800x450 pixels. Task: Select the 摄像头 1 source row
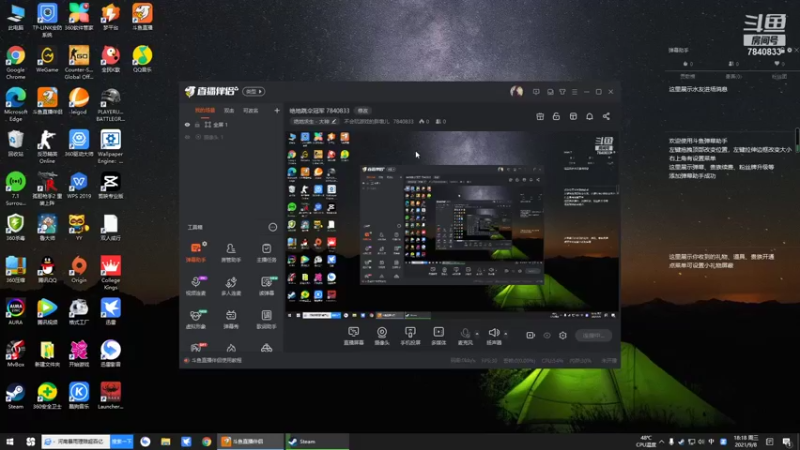click(231, 137)
